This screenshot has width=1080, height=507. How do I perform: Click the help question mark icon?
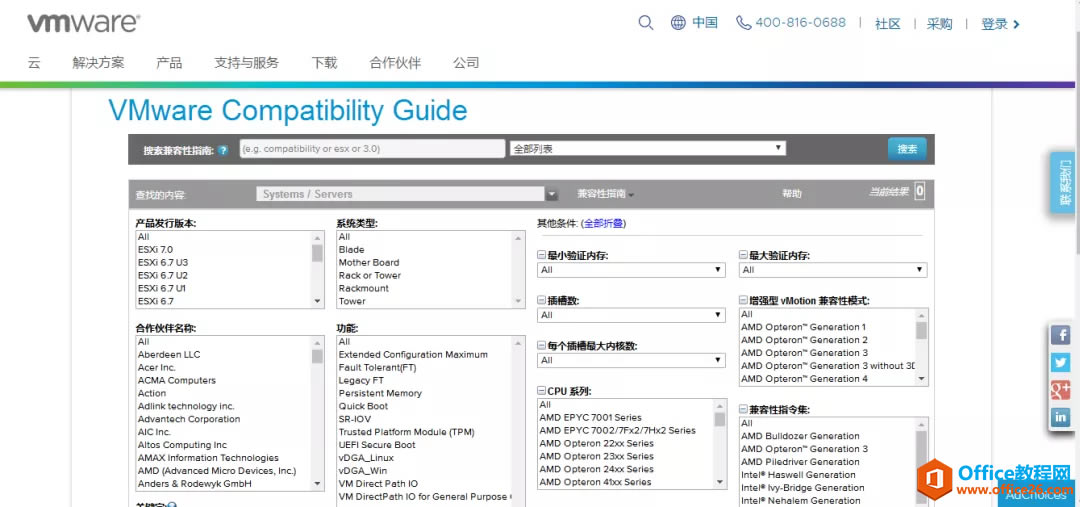tap(222, 150)
